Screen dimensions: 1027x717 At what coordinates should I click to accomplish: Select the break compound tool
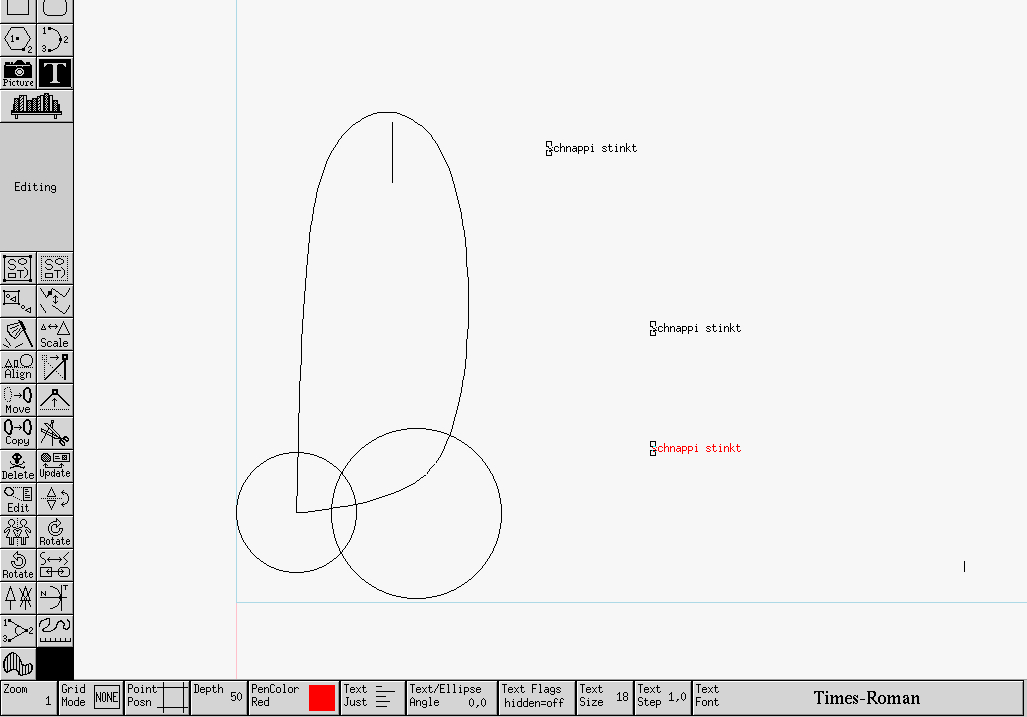[x=55, y=268]
